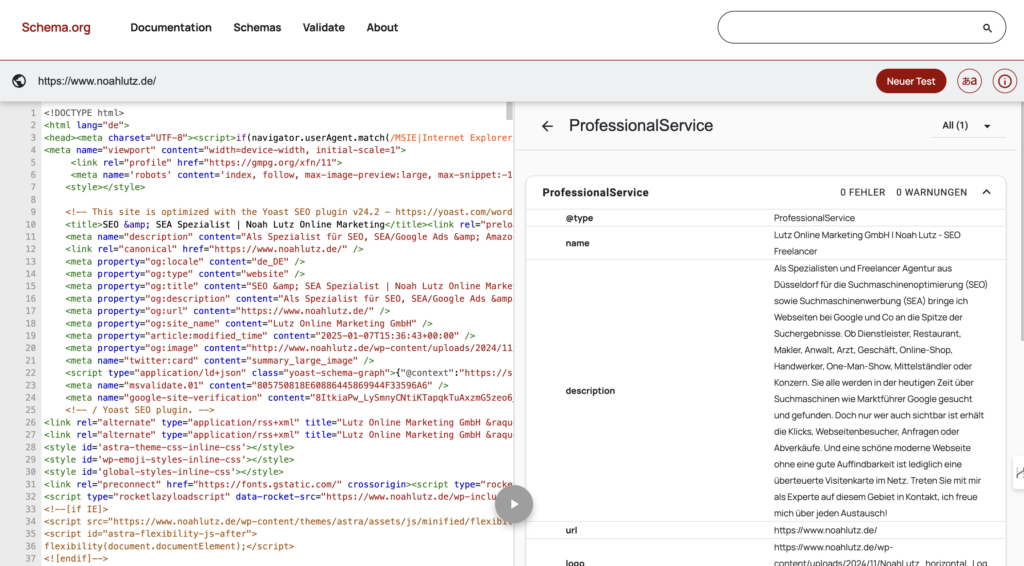Open the info icon button
Viewport: 1024px width, 566px height.
coord(1004,81)
